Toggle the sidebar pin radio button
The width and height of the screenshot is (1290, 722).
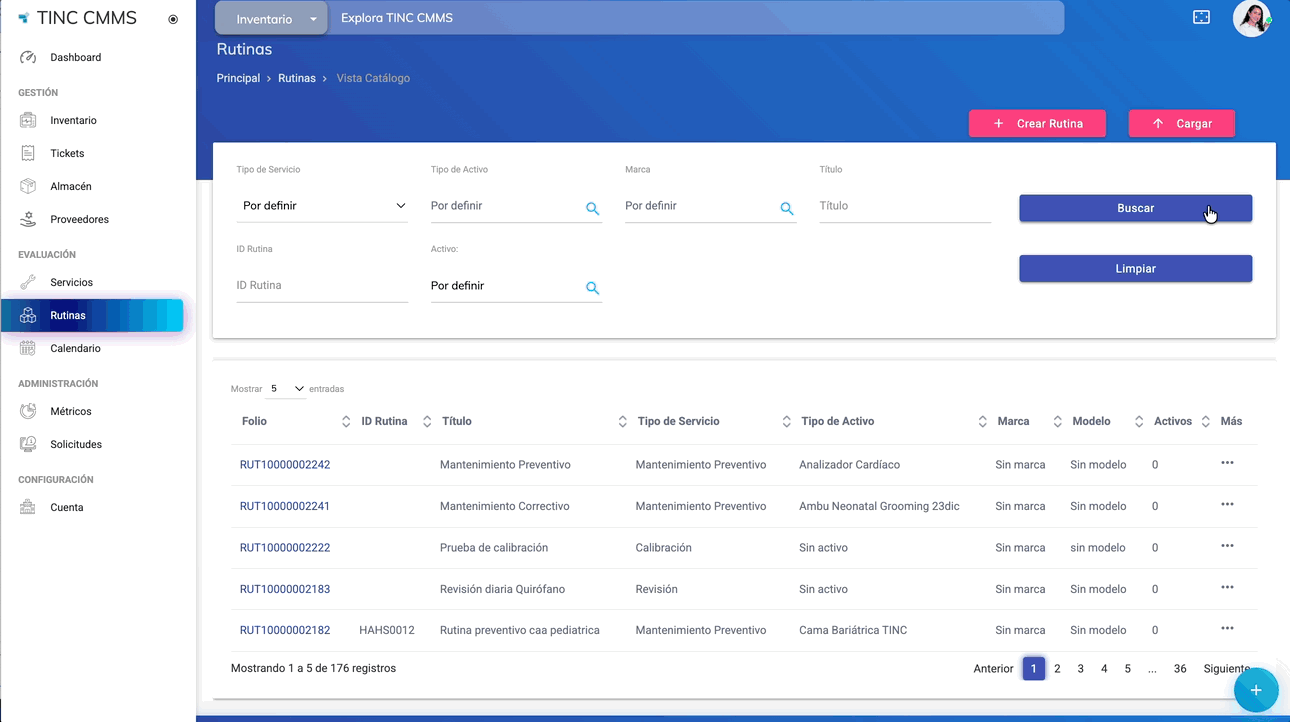(x=173, y=19)
